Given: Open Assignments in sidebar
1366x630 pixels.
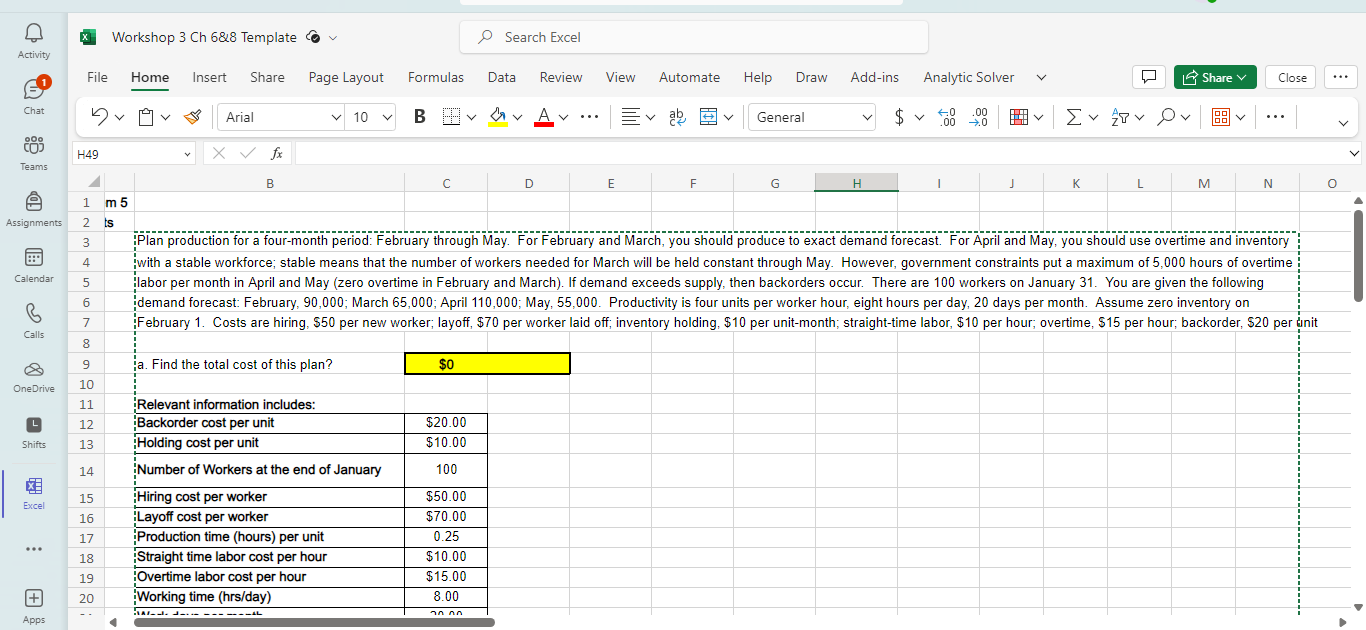Looking at the screenshot, I should [x=34, y=207].
